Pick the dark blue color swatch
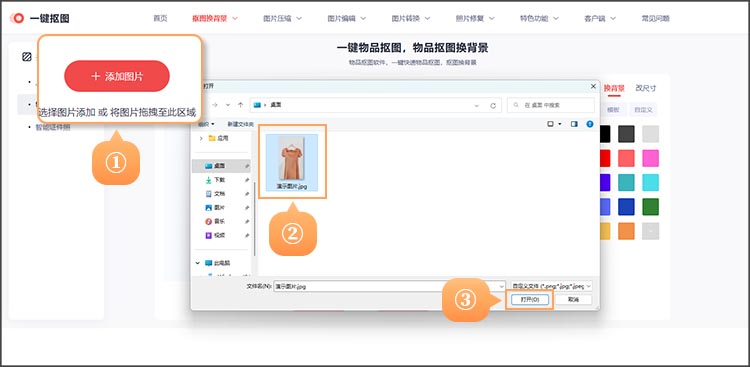 626,207
